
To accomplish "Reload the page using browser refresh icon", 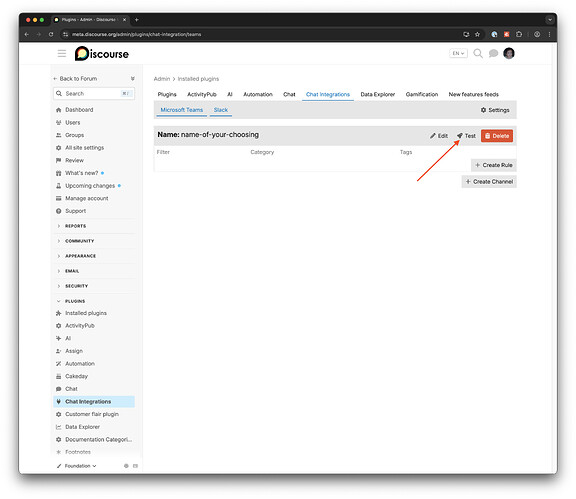I will point(51,34).
